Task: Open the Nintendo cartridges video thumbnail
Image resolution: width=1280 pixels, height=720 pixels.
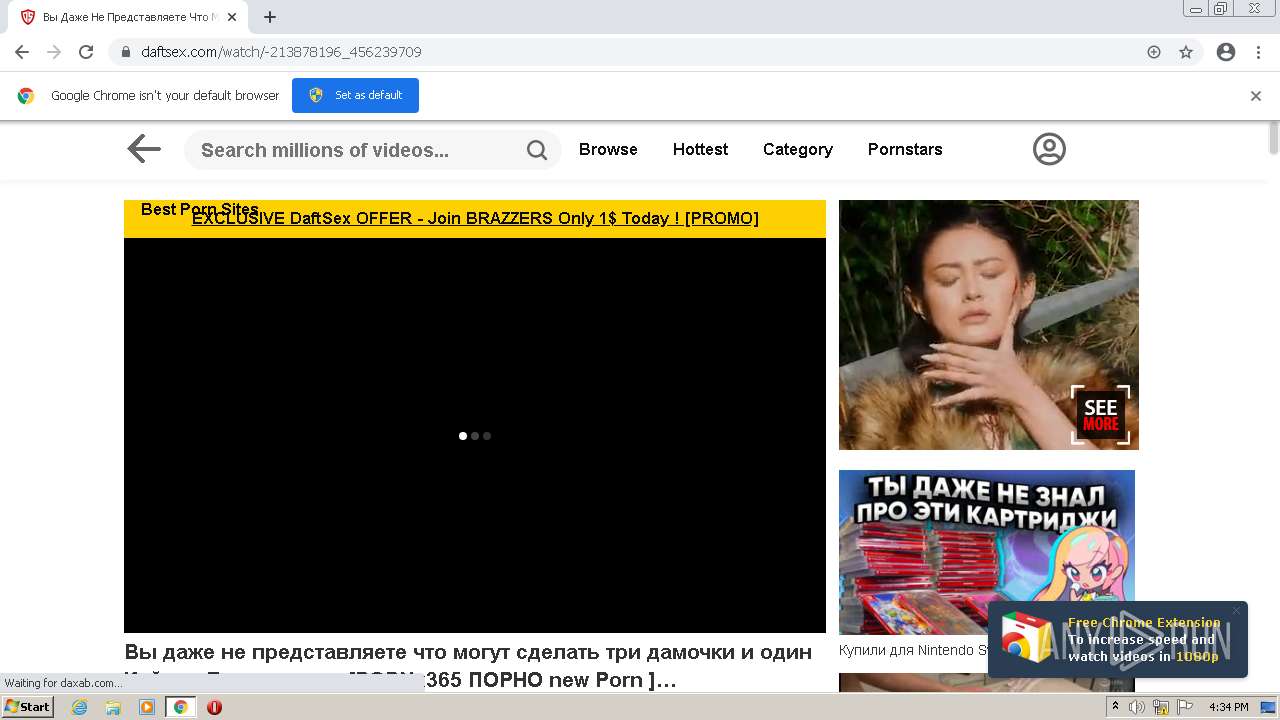Action: (x=987, y=552)
